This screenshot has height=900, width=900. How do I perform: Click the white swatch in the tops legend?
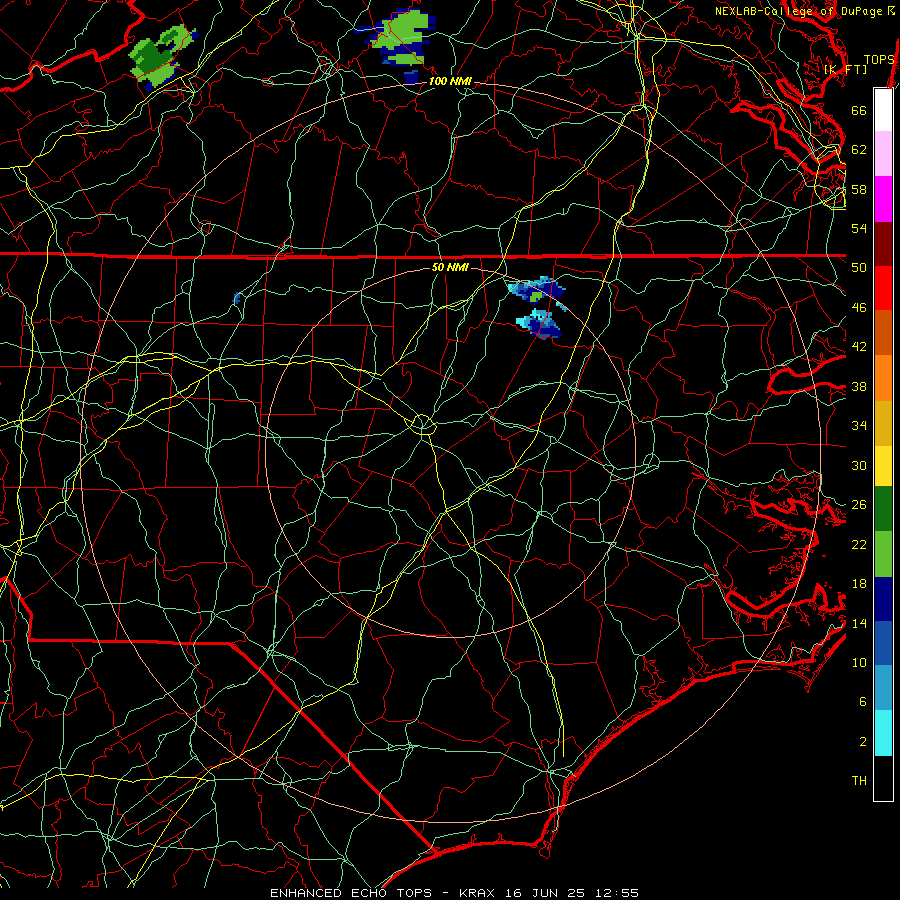(883, 110)
